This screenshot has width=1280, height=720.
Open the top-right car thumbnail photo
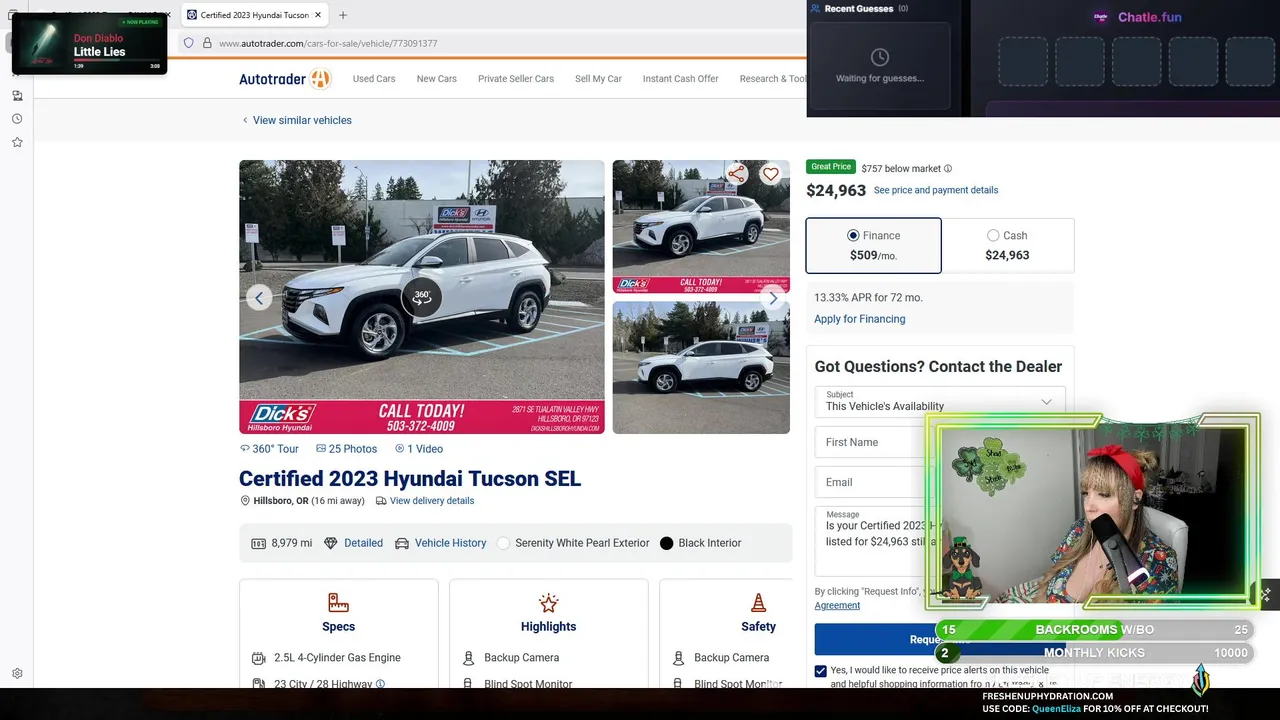pyautogui.click(x=701, y=226)
